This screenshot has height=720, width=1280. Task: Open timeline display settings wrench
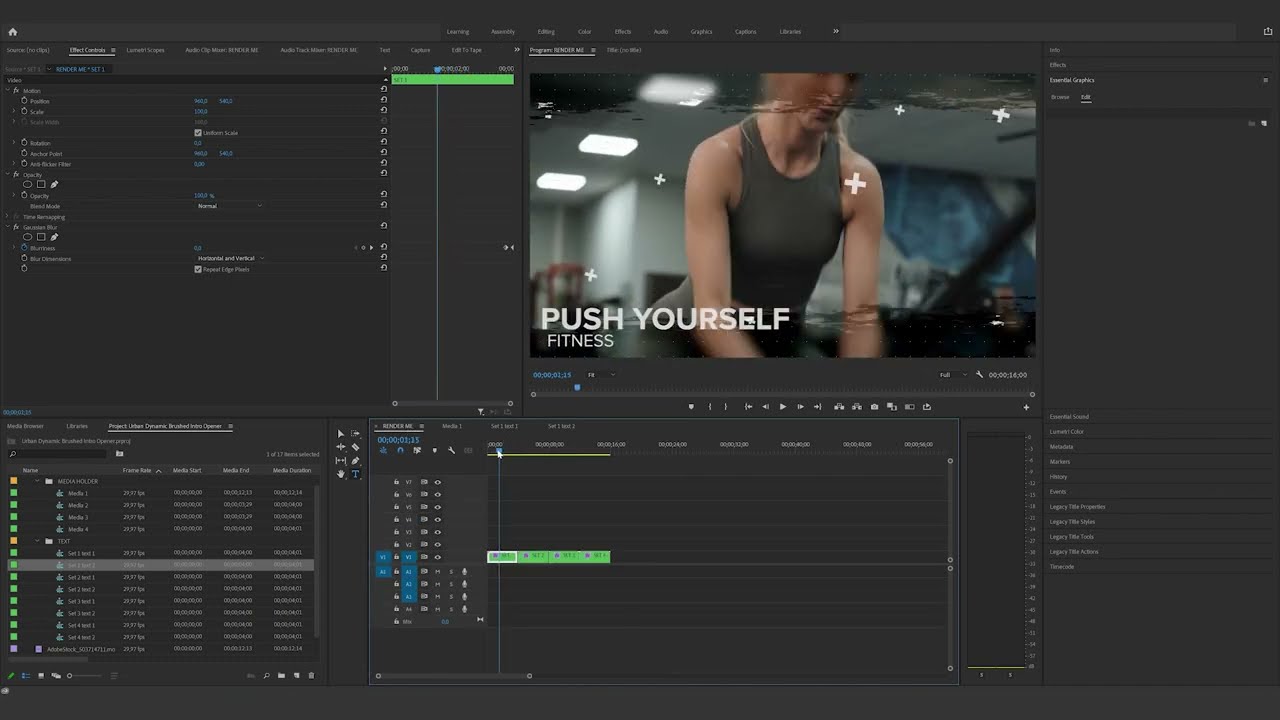click(x=451, y=451)
